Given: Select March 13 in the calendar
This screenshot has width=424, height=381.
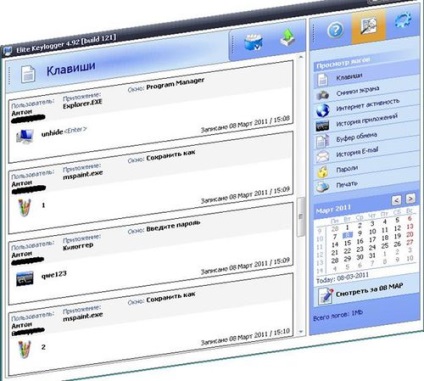Looking at the screenshot, I should (x=410, y=227).
